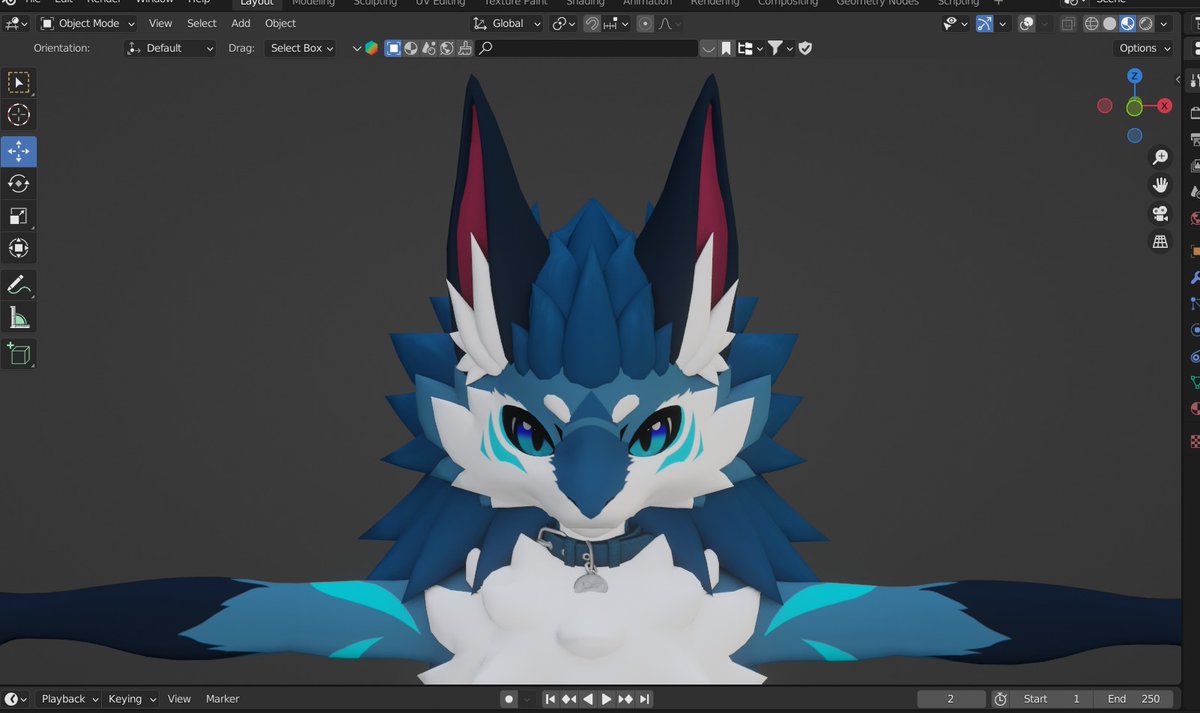Click the hand Pan view button
The image size is (1200, 713).
pyautogui.click(x=1160, y=185)
